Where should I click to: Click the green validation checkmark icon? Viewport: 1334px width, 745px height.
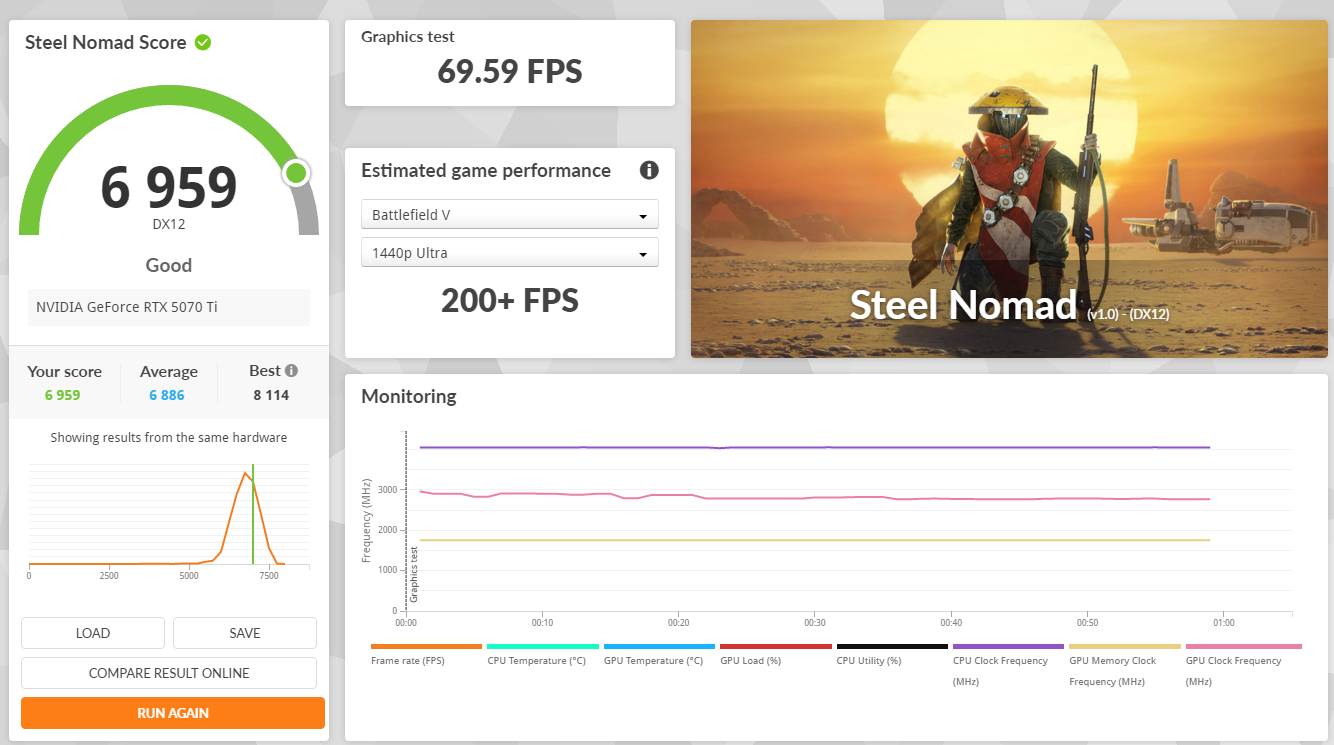[x=203, y=42]
